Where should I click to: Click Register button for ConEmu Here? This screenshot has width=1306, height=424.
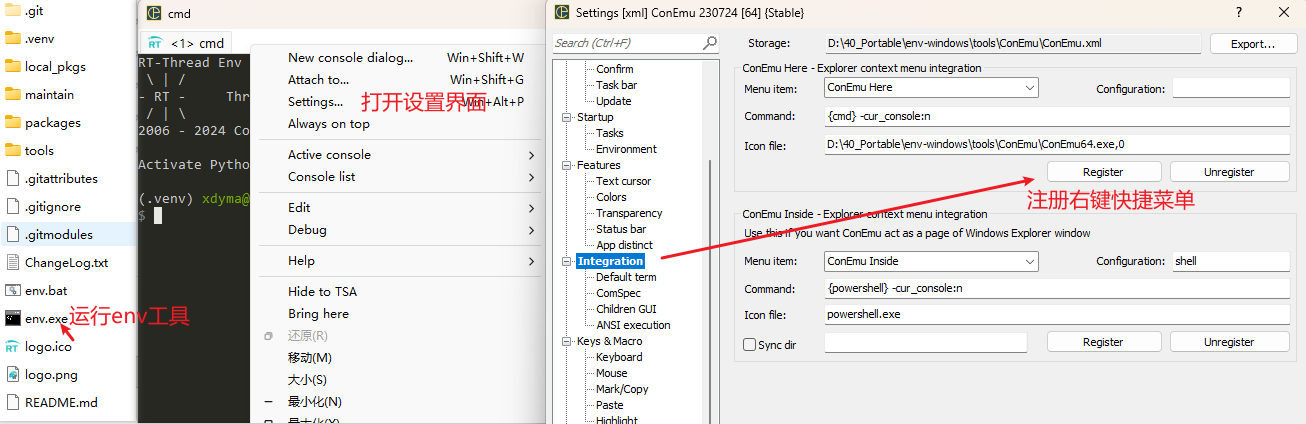click(x=1103, y=172)
